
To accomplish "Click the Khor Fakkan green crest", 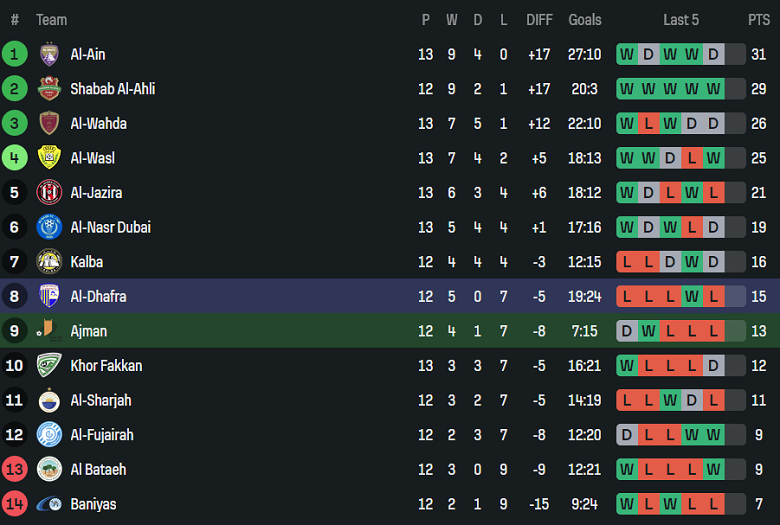I will tap(49, 366).
